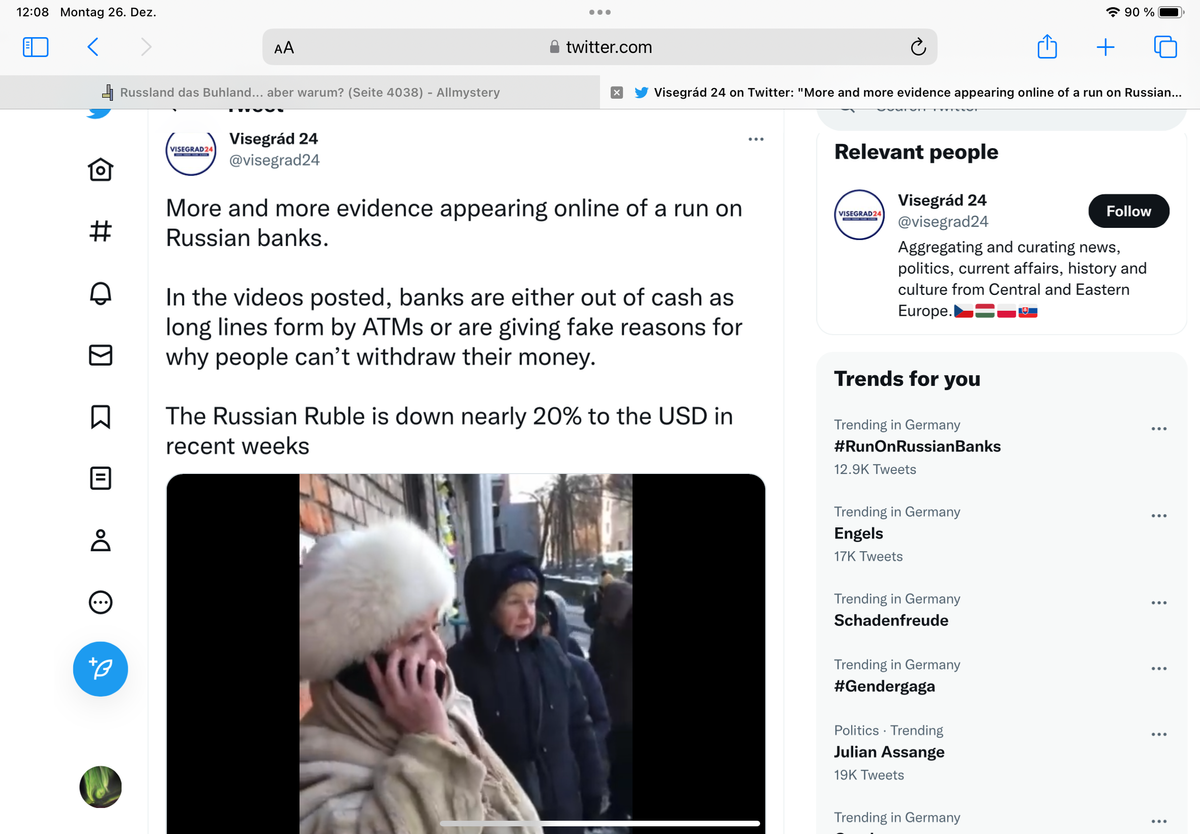1200x834 pixels.
Task: Tap the battery indicator in status bar
Action: [x=1171, y=12]
